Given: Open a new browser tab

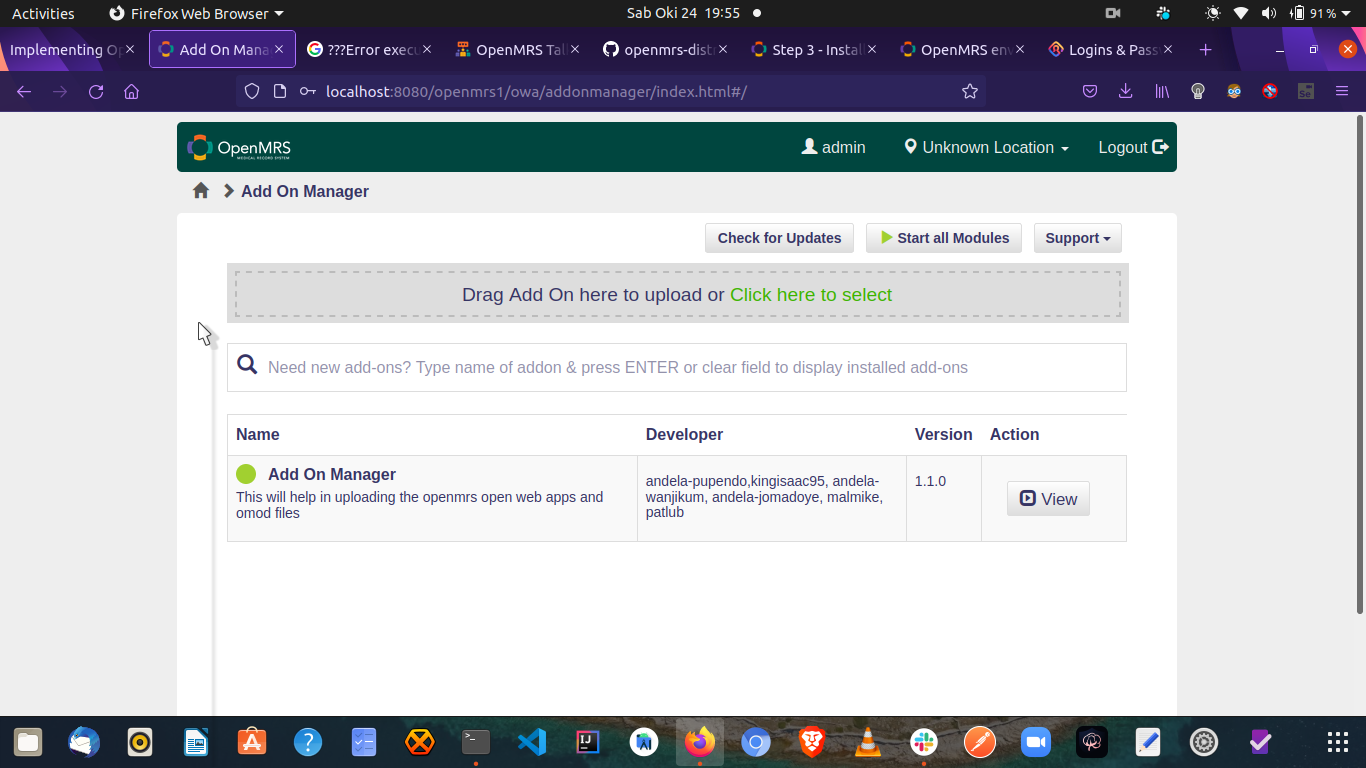Looking at the screenshot, I should pos(1205,50).
